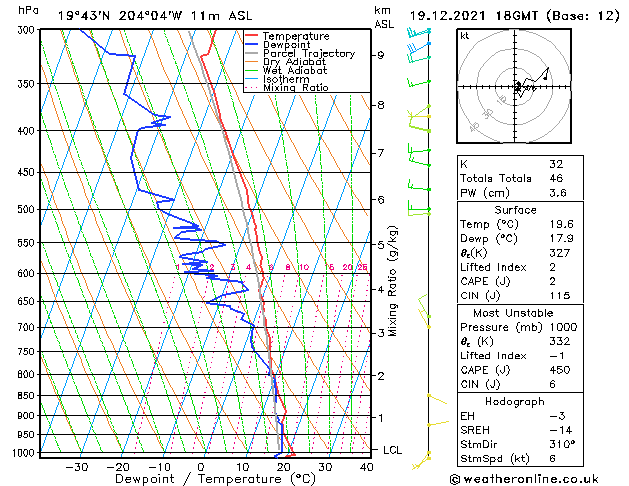Click the 'Pressure (mb)' value 1000
Screen dimensions: 629x486
563,327
